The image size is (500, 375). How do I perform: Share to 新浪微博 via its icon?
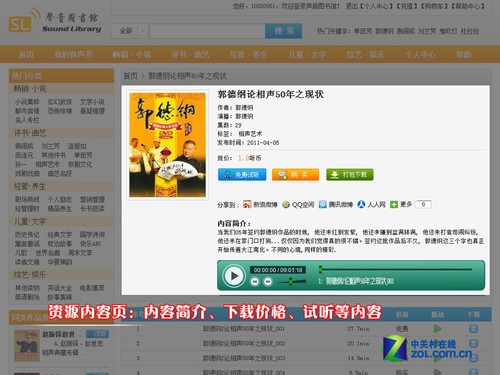point(247,204)
